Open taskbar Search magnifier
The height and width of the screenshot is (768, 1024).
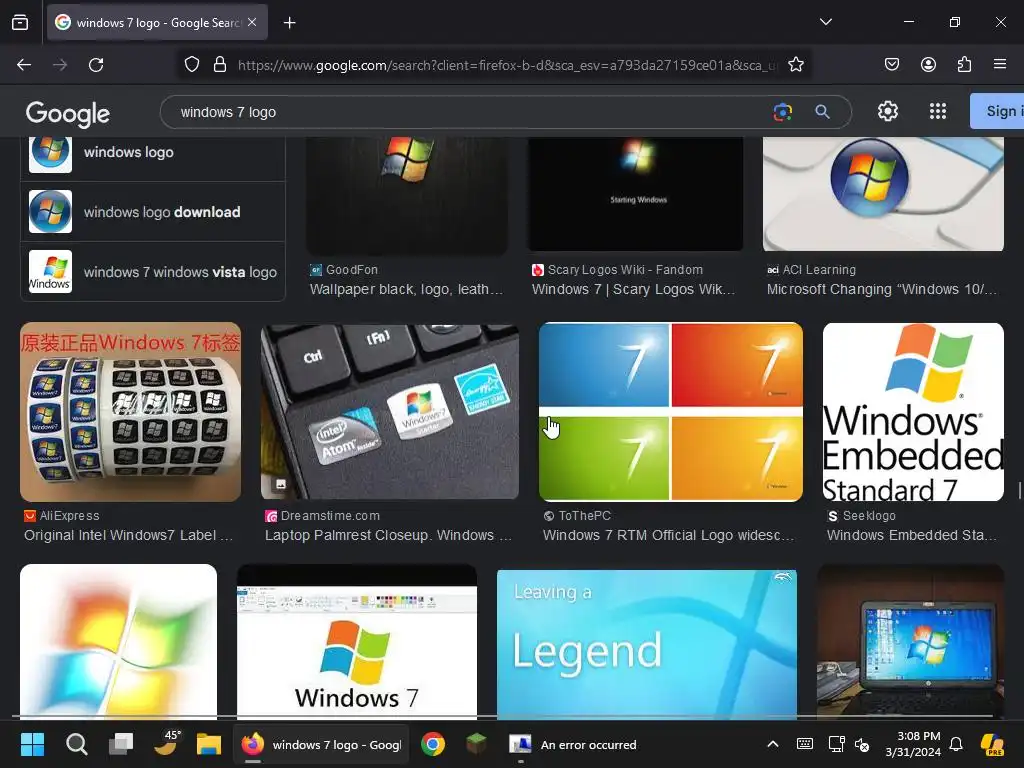(x=76, y=744)
